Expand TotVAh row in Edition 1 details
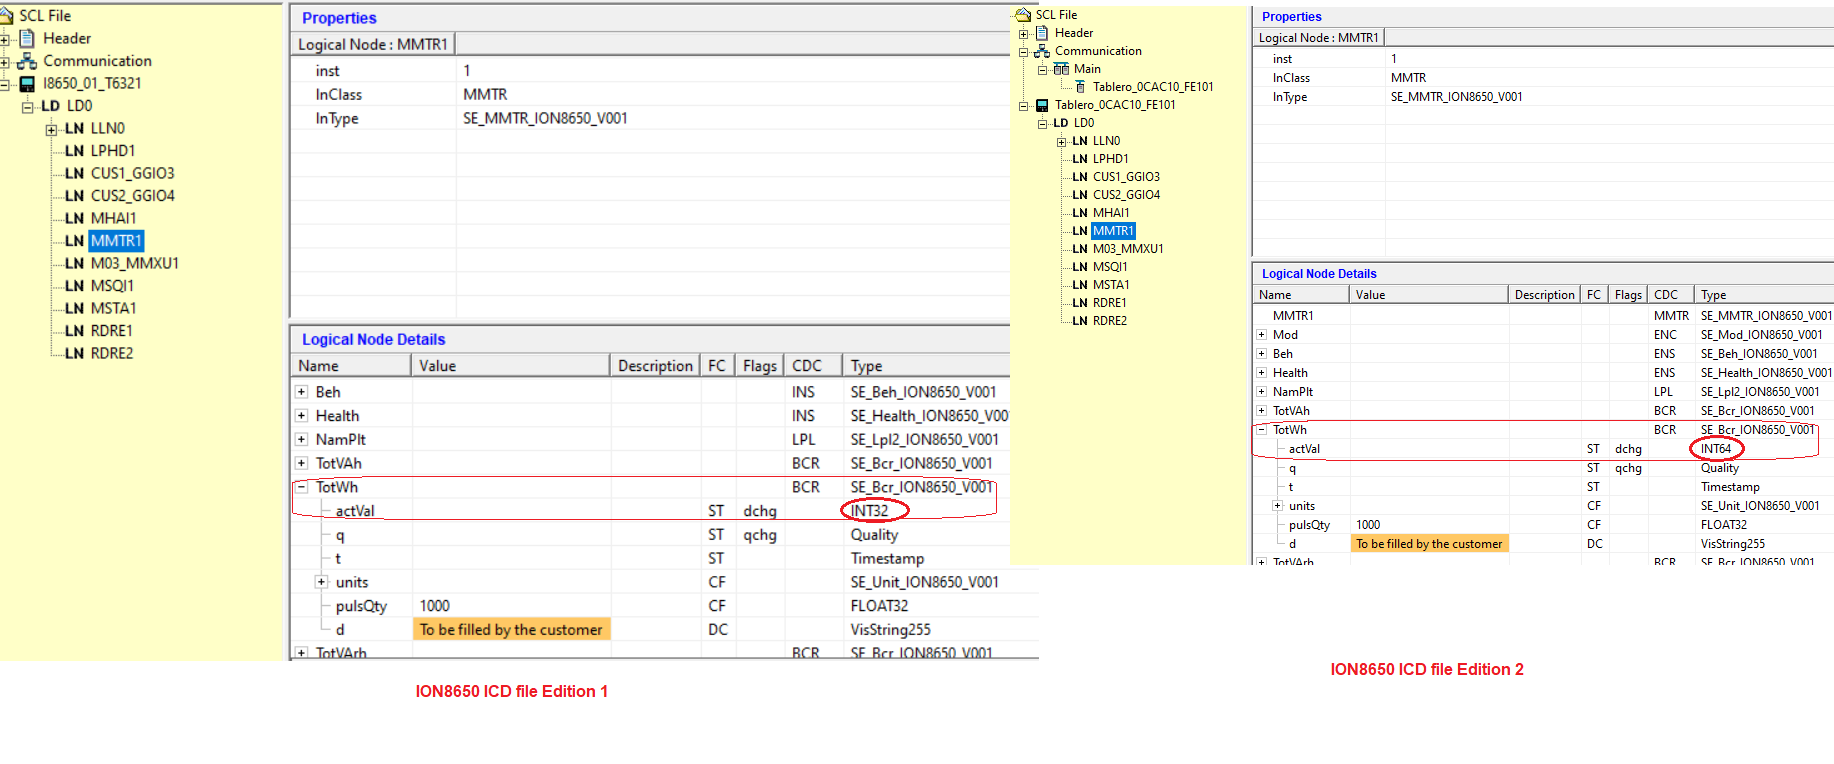The height and width of the screenshot is (764, 1834). (301, 463)
